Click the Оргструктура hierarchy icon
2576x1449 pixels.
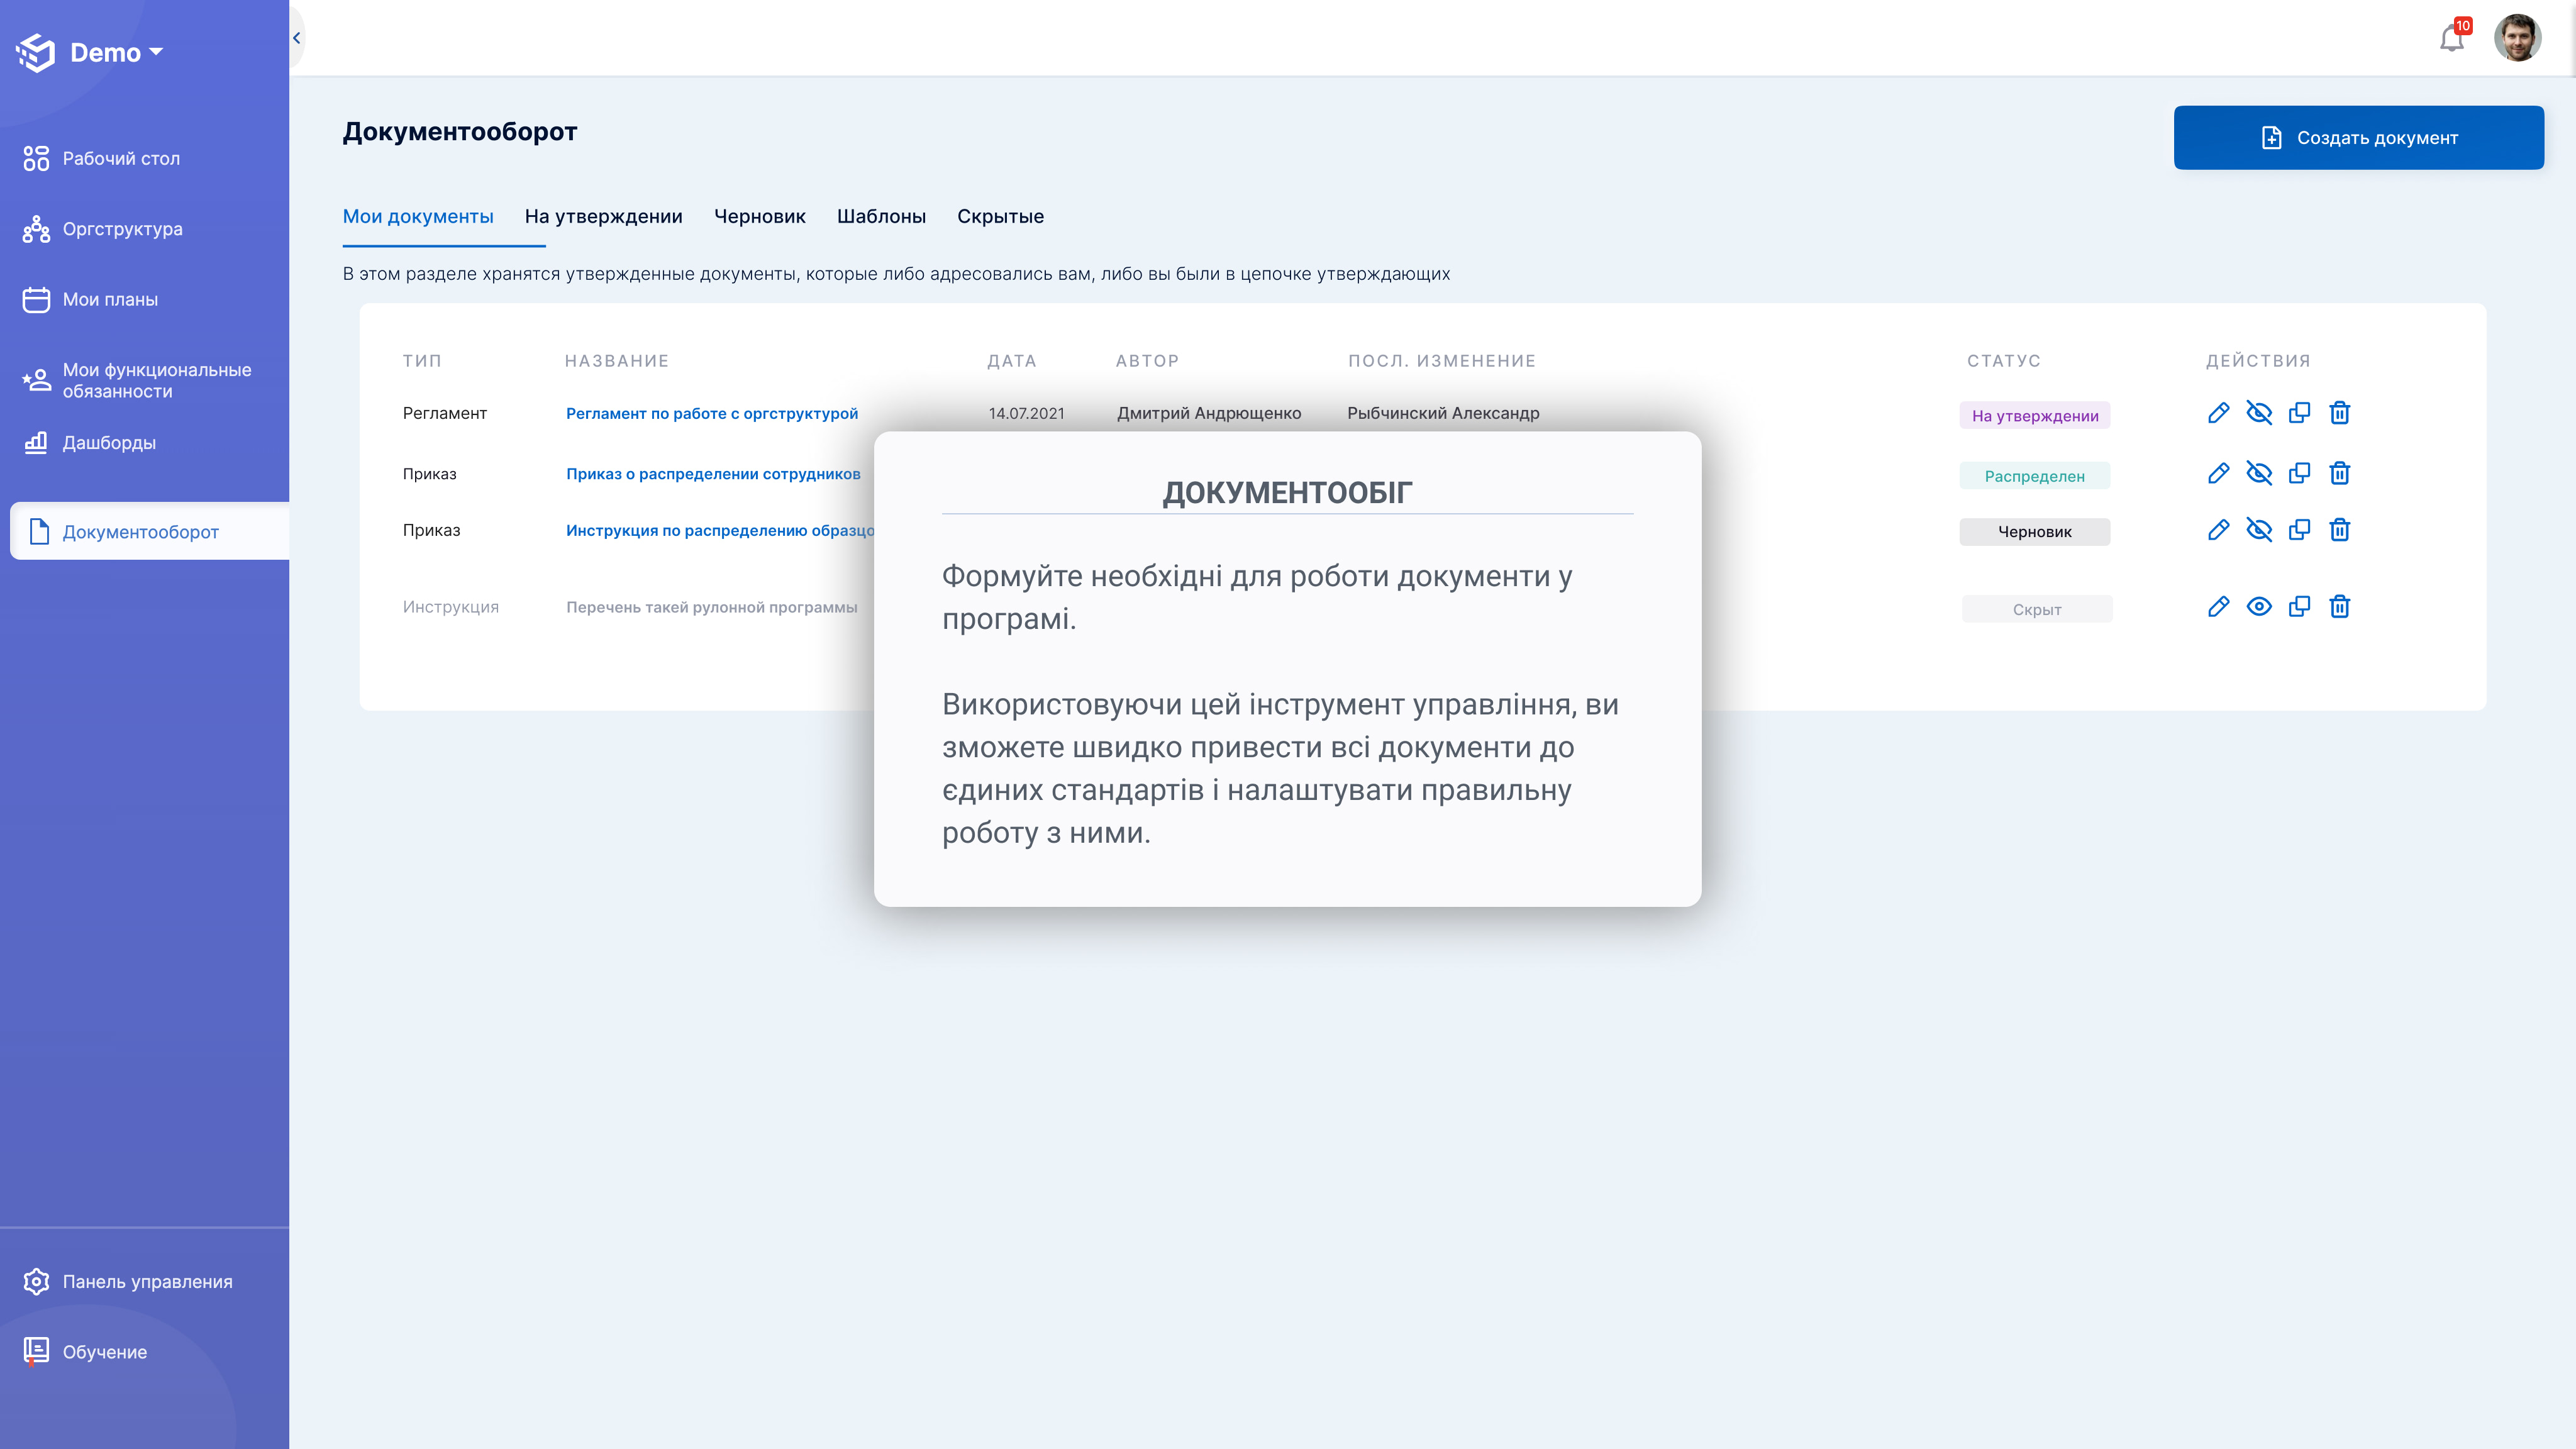pos(36,229)
